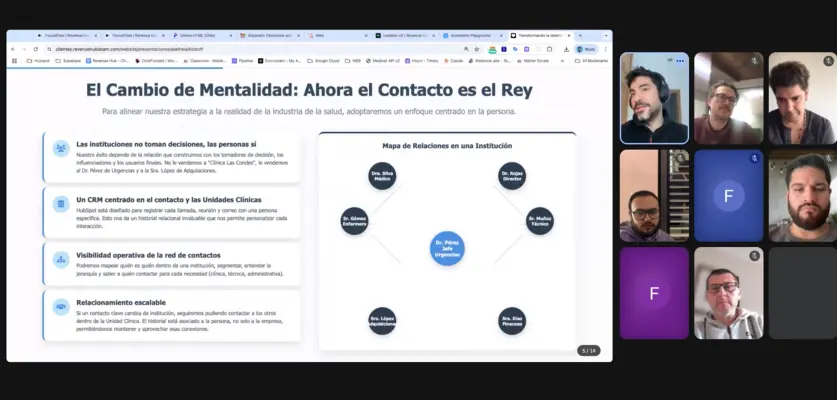837x400 pixels.
Task: Open Hours - Timely bookmark
Action: tap(421, 61)
